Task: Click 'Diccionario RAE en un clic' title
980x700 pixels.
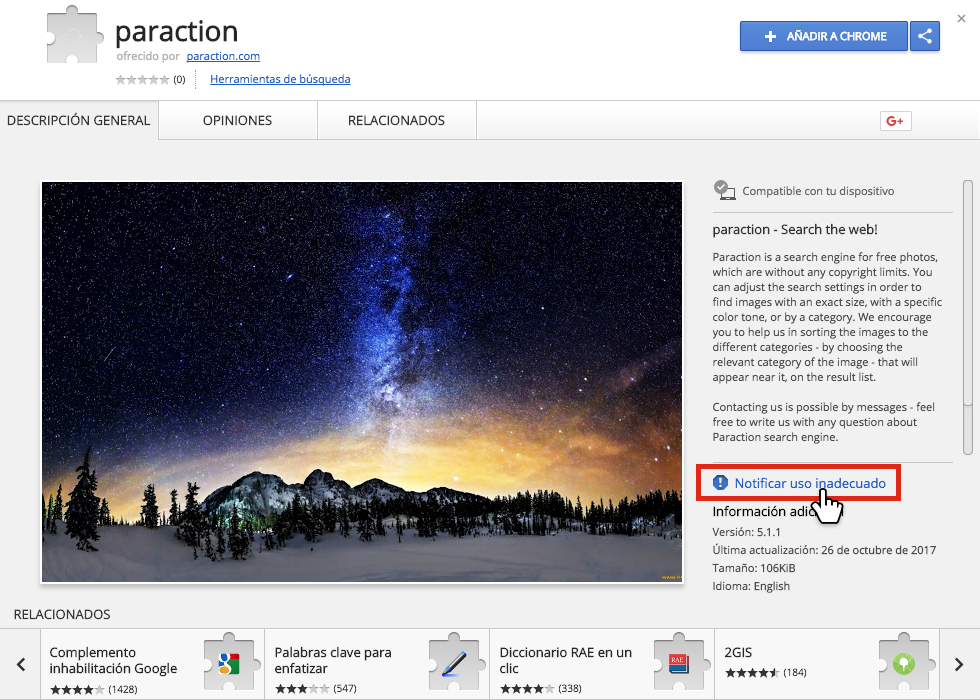Action: 566,660
